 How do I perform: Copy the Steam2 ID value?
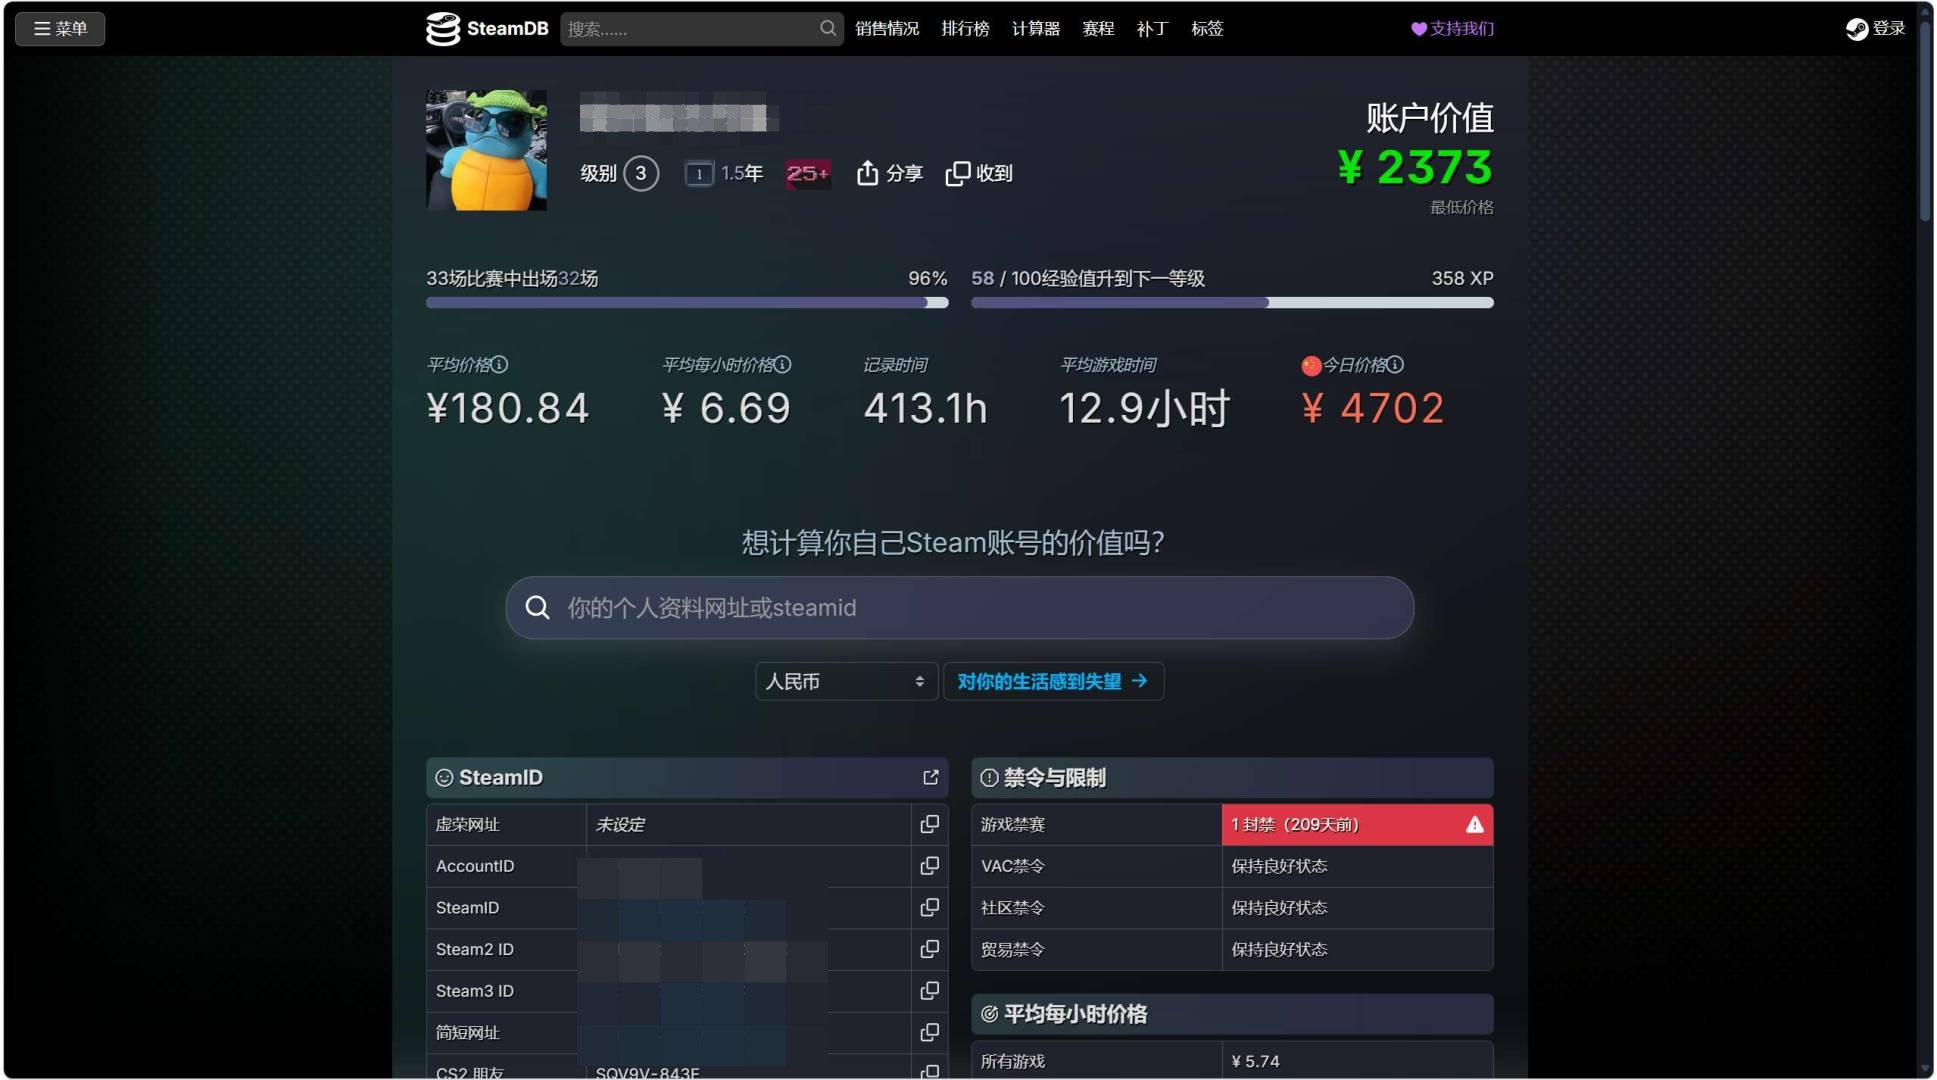[x=929, y=950]
